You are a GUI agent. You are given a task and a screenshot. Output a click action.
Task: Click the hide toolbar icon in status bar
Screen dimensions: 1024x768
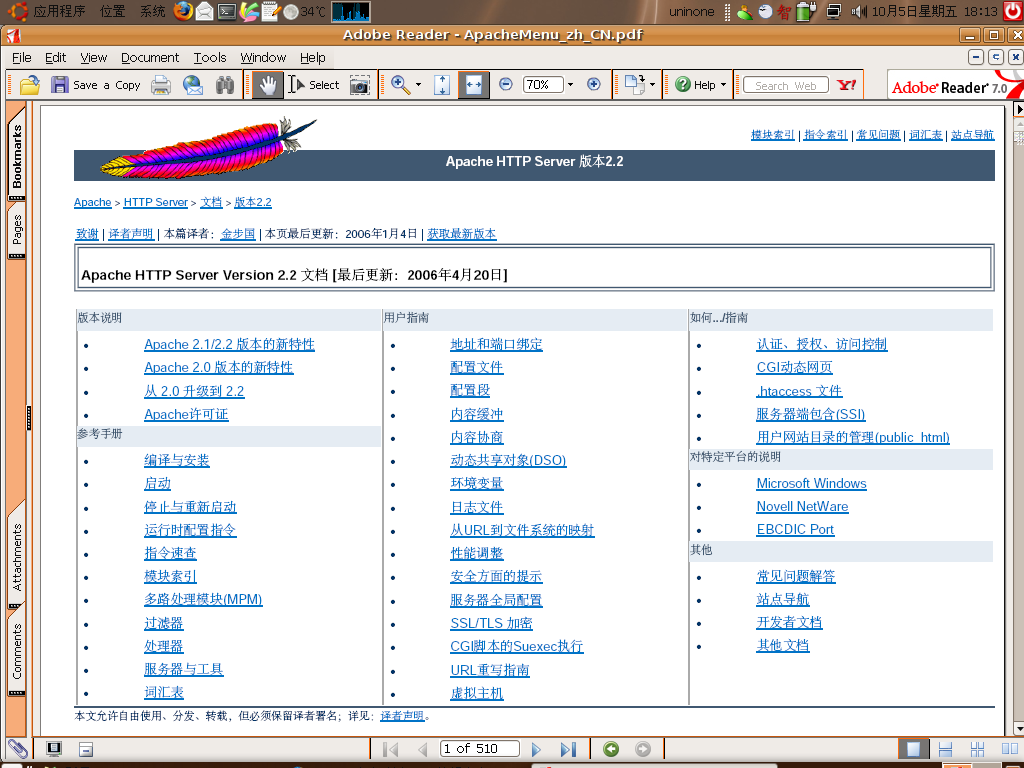tap(86, 749)
